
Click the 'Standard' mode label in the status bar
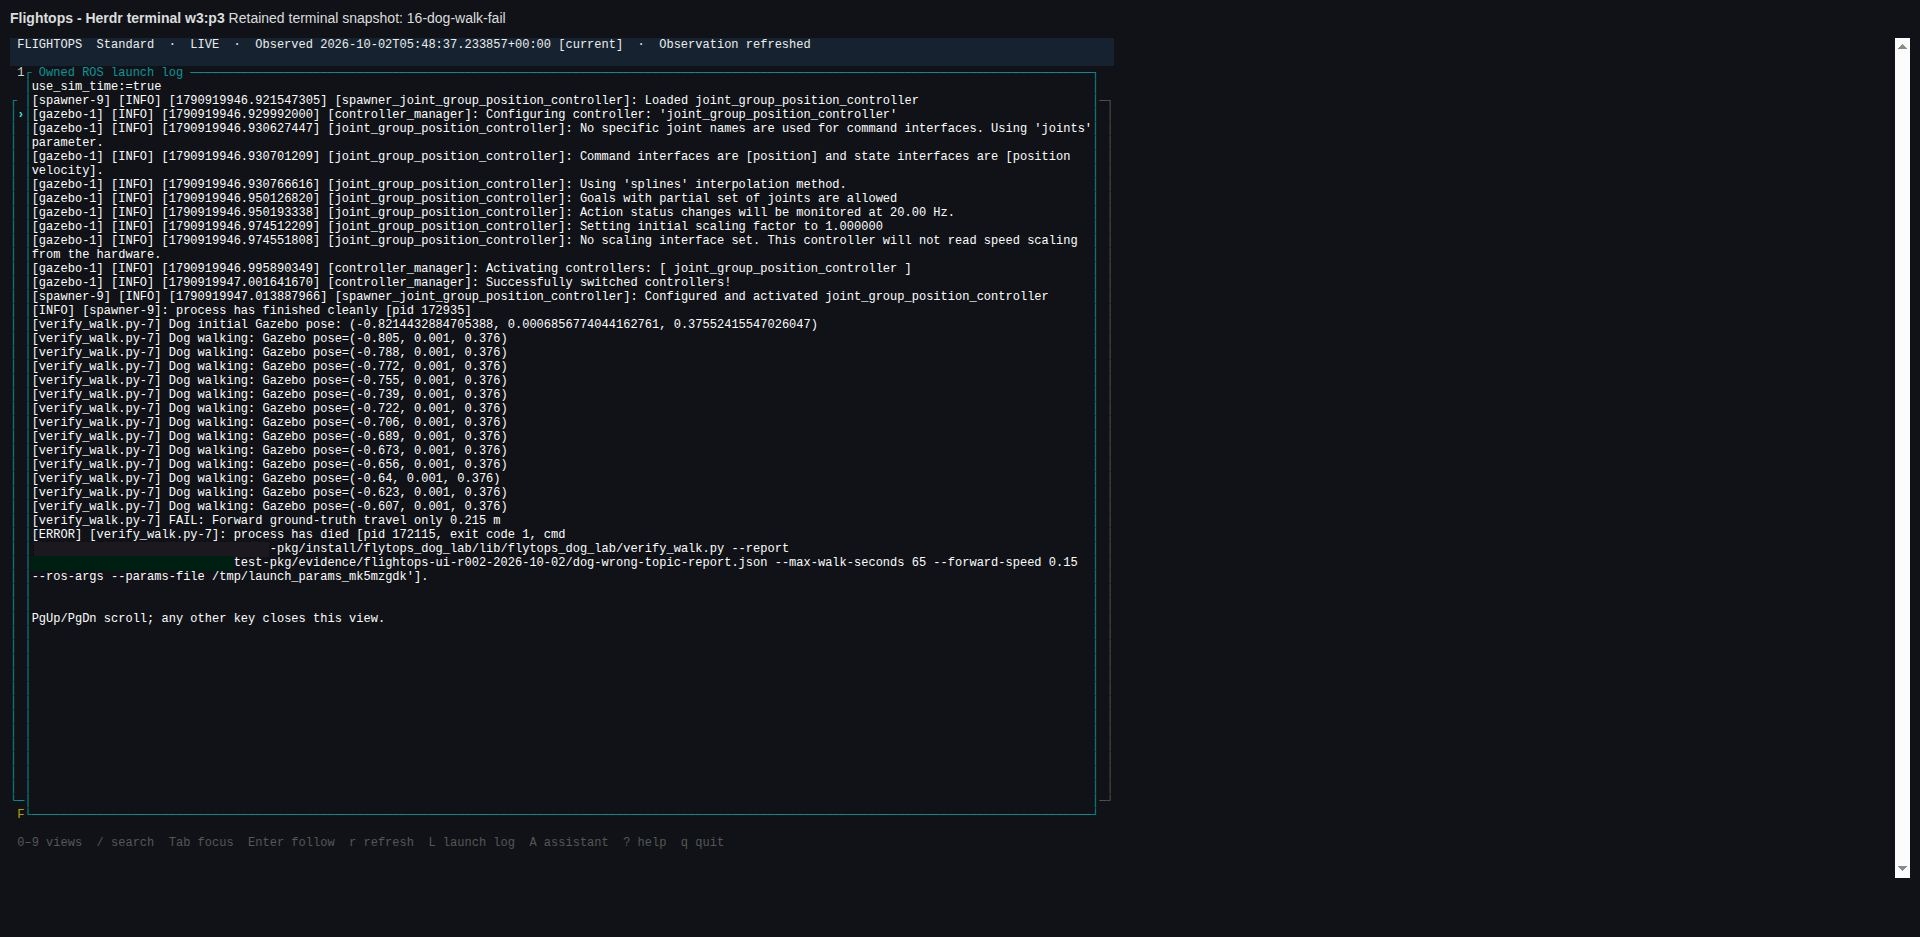tap(125, 44)
